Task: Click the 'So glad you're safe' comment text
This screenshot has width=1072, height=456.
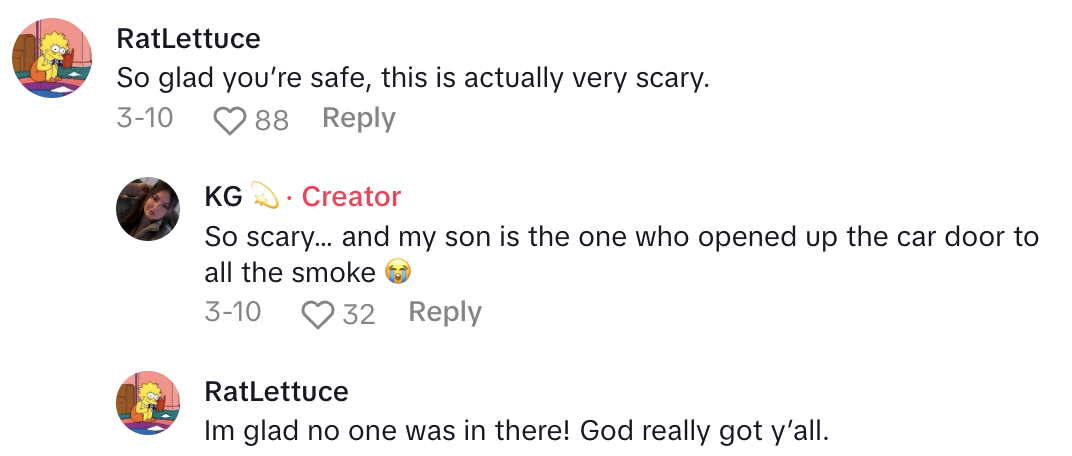Action: (412, 78)
